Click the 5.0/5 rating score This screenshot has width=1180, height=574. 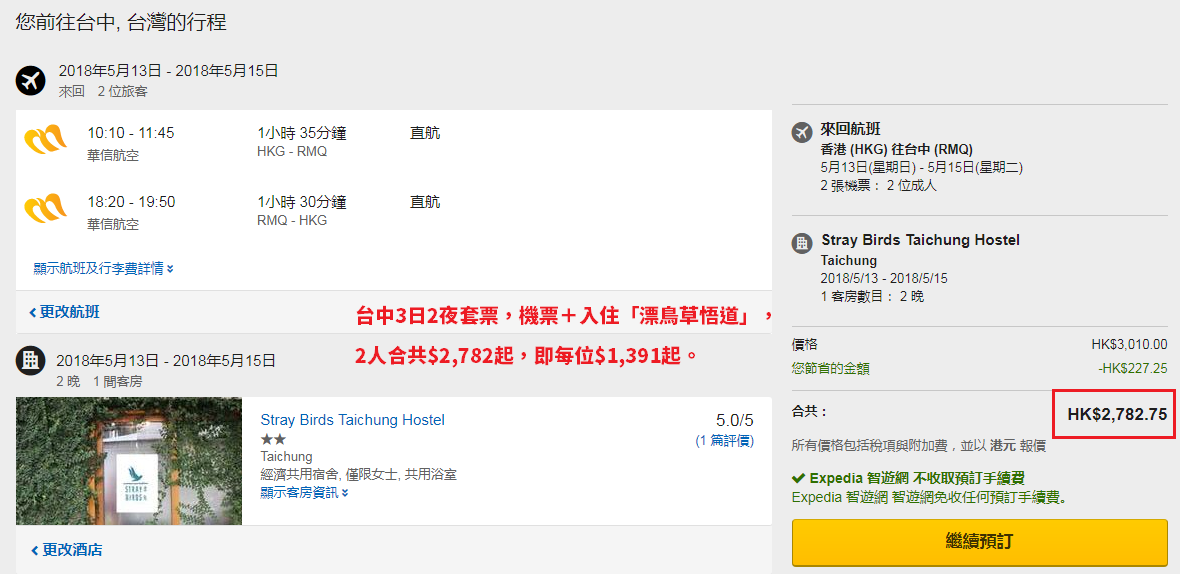[734, 420]
